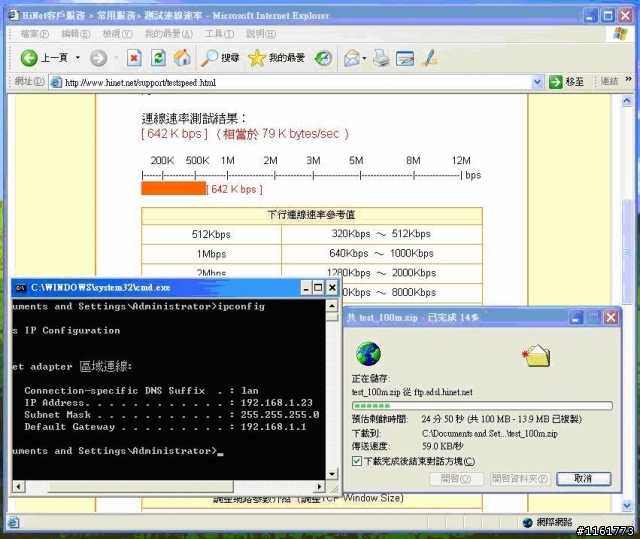The height and width of the screenshot is (539, 640).
Task: Click the 1Mbps table cell
Action: pyautogui.click(x=211, y=254)
